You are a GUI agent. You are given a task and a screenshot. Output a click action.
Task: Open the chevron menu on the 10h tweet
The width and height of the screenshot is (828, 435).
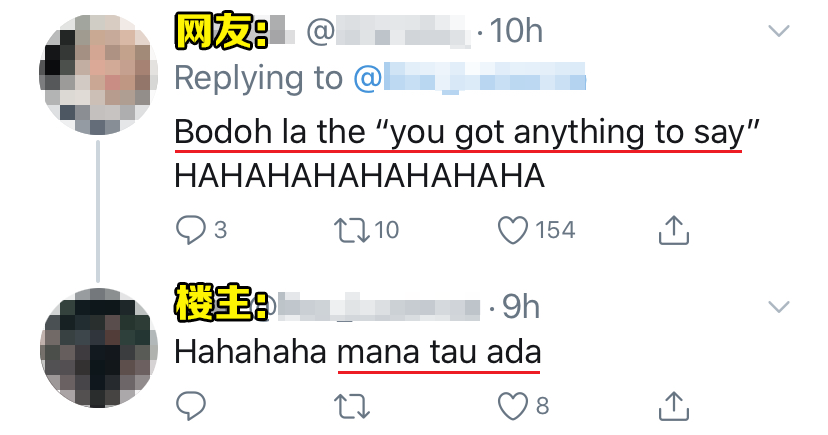[779, 31]
